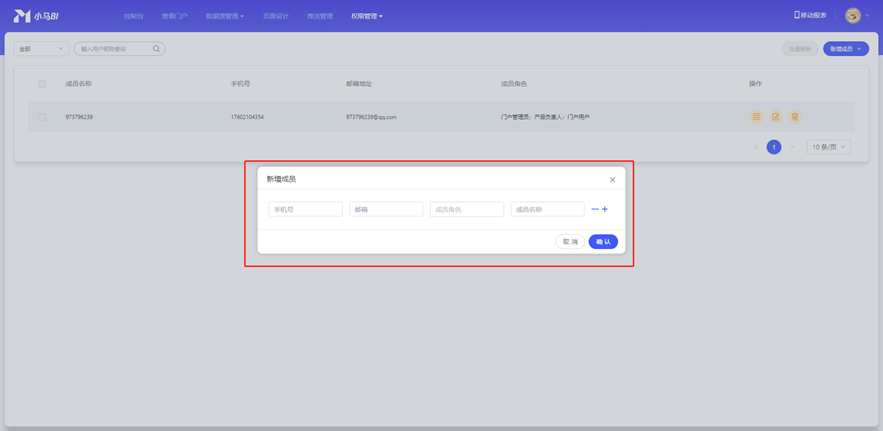Close the 新增成员 dialog with the X

point(613,179)
